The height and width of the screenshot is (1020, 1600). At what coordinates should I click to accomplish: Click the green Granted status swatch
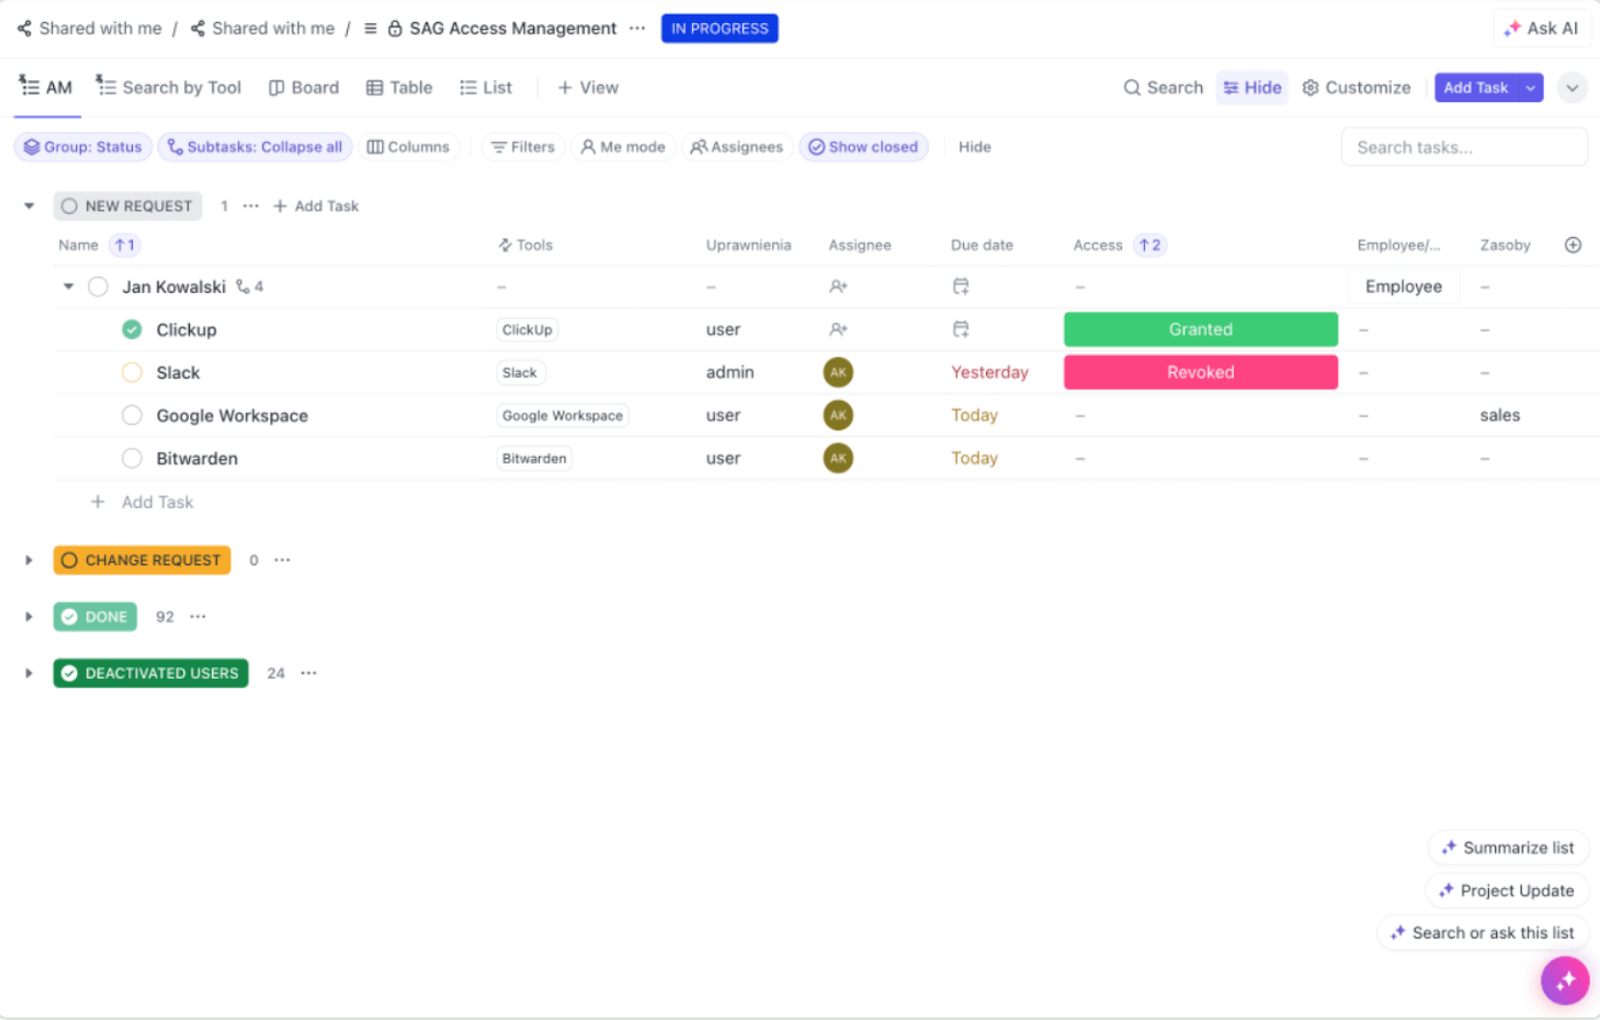[x=1200, y=328]
